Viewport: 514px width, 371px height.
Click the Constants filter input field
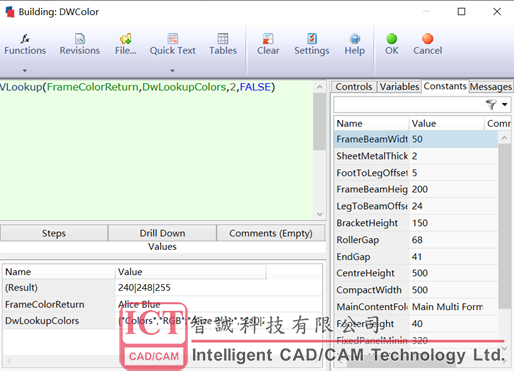tap(408, 105)
